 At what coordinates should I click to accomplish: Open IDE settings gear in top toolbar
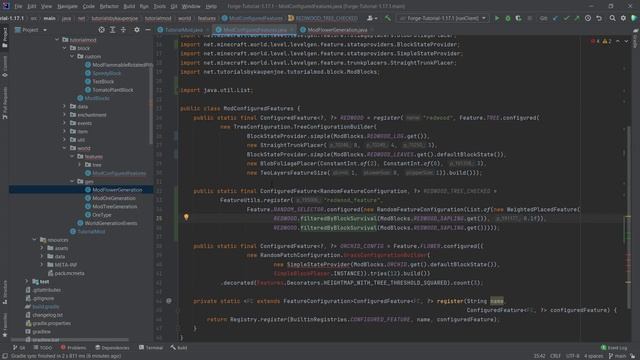623,18
